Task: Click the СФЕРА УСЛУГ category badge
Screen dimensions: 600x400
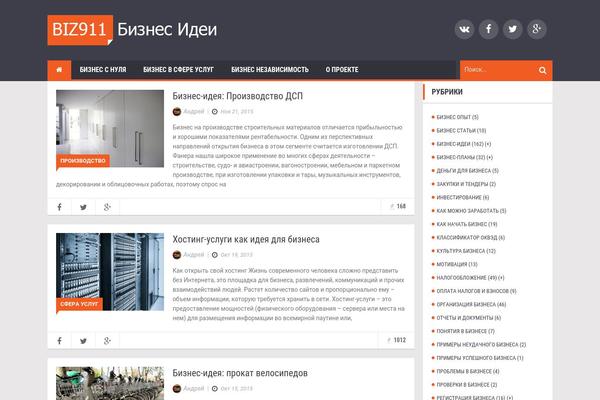Action: (79, 304)
